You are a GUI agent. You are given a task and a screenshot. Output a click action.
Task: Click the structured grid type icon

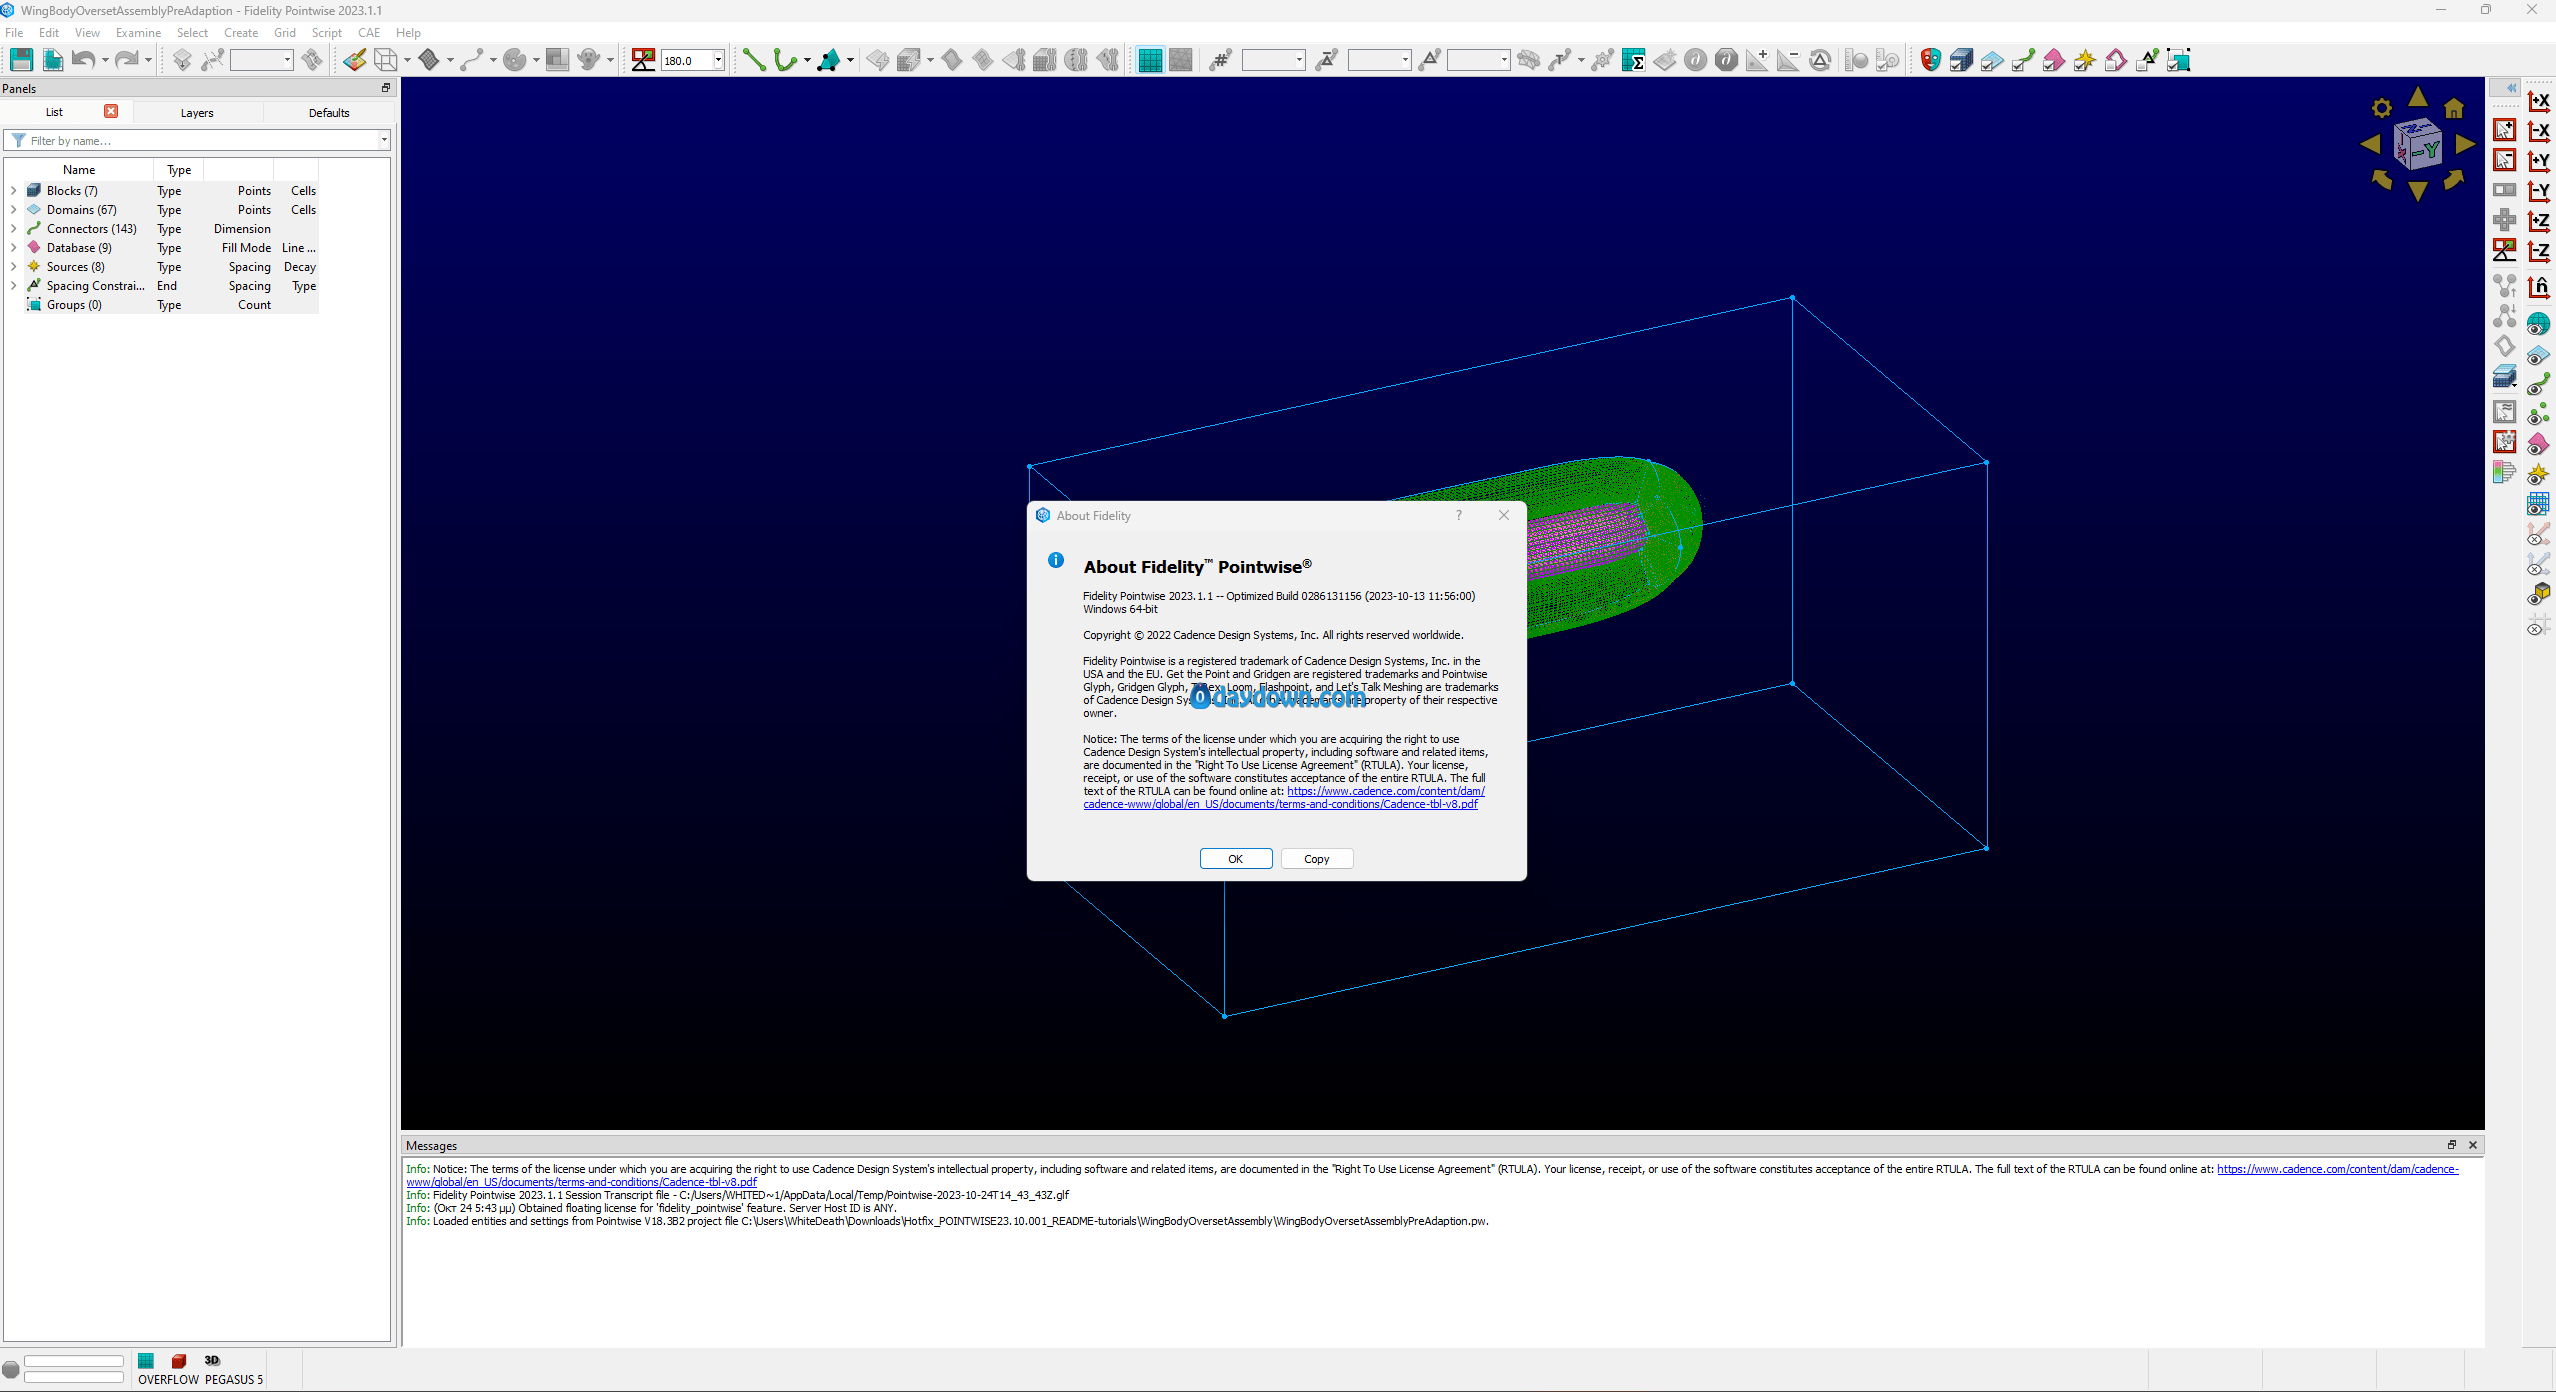[1150, 60]
